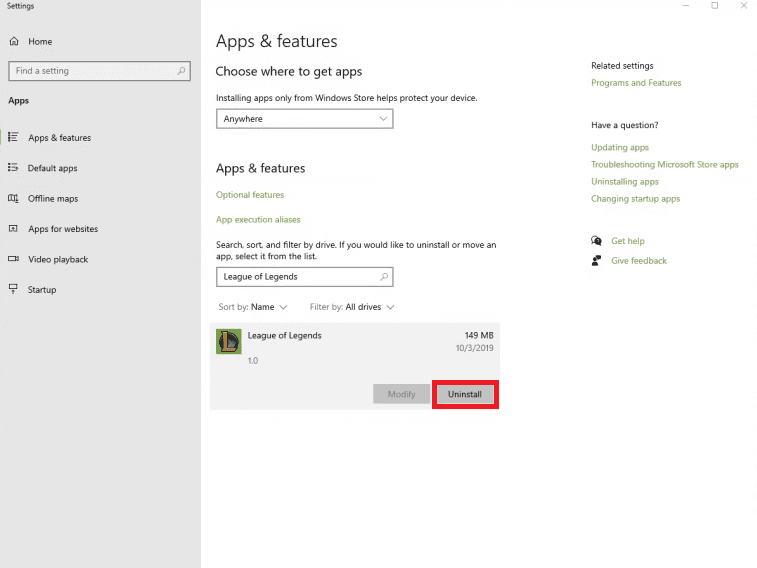
Task: Open Apps for websites section
Action: [63, 229]
